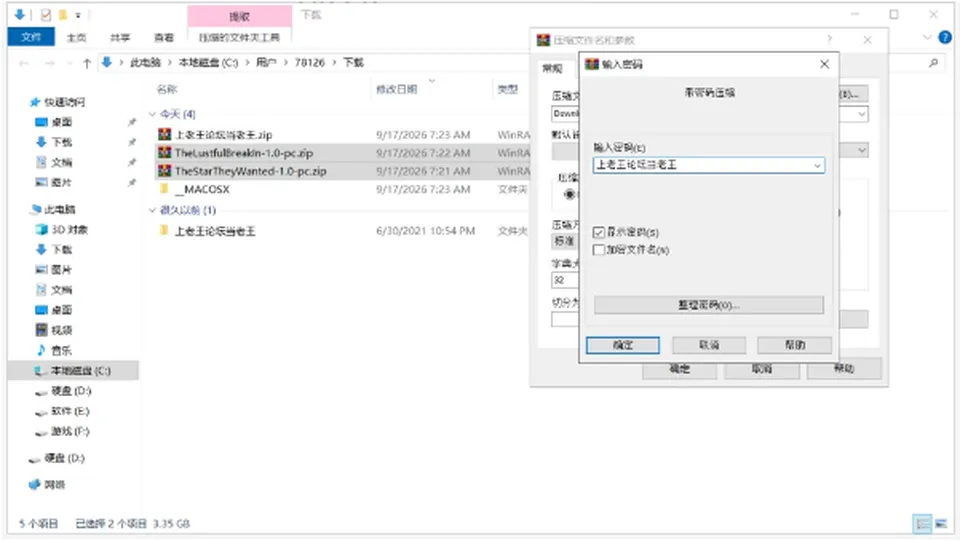Image resolution: width=960 pixels, height=541 pixels.
Task: Select the 上老王论坛当老王 folder from 2021
Action: click(x=215, y=231)
